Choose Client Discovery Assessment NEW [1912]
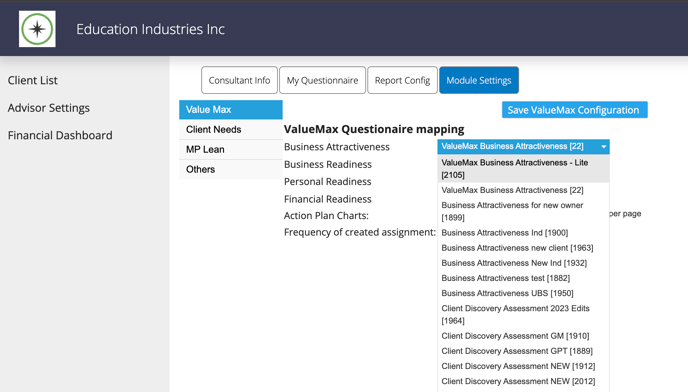This screenshot has height=392, width=688. [x=523, y=366]
